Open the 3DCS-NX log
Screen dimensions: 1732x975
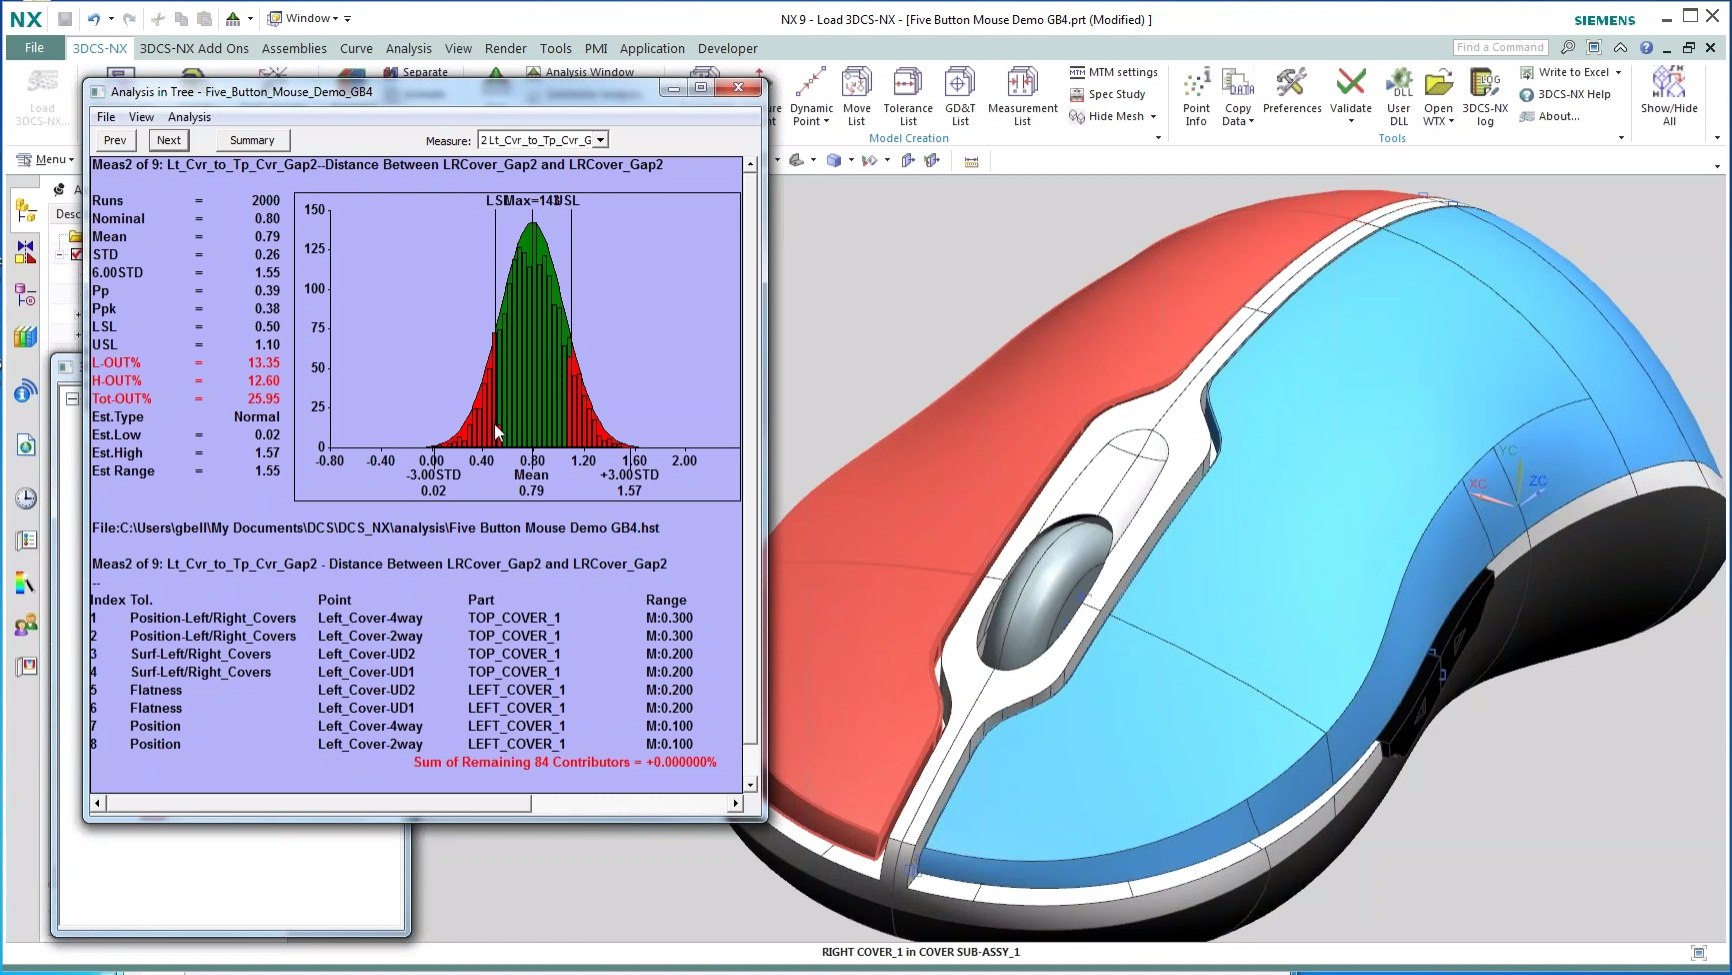[1485, 95]
